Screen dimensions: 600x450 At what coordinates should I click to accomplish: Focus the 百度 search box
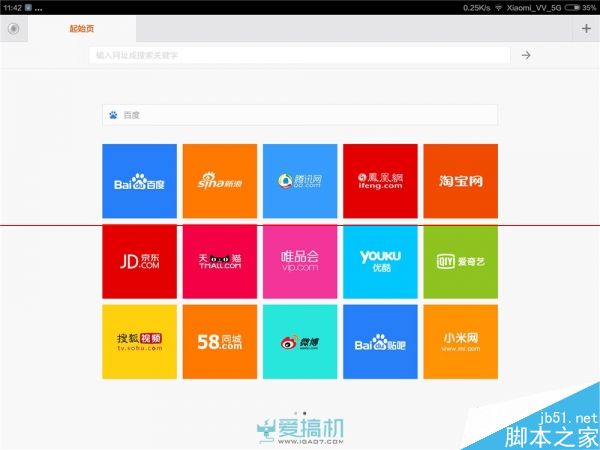300,115
